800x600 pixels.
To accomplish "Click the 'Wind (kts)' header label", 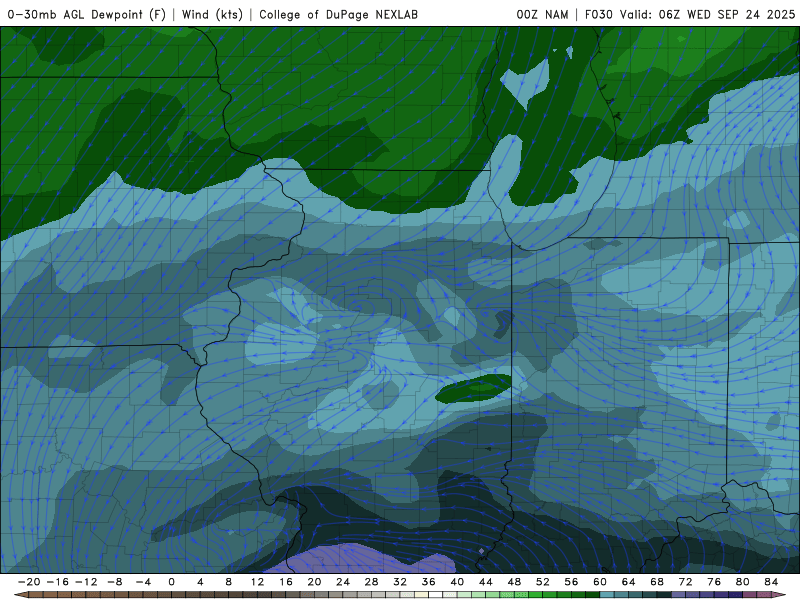I will pos(212,14).
